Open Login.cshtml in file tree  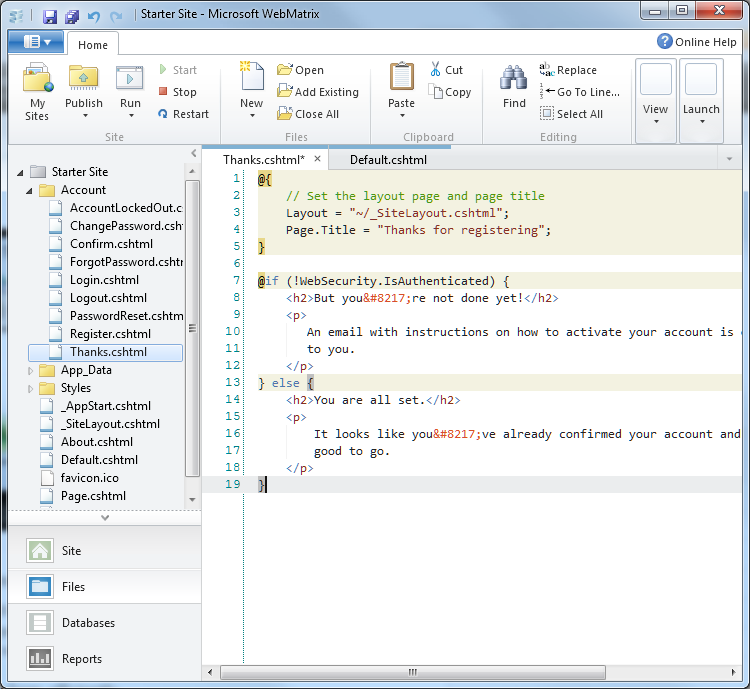[104, 280]
